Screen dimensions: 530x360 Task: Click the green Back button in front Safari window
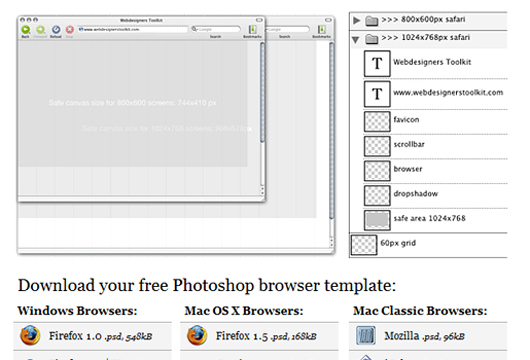point(26,30)
